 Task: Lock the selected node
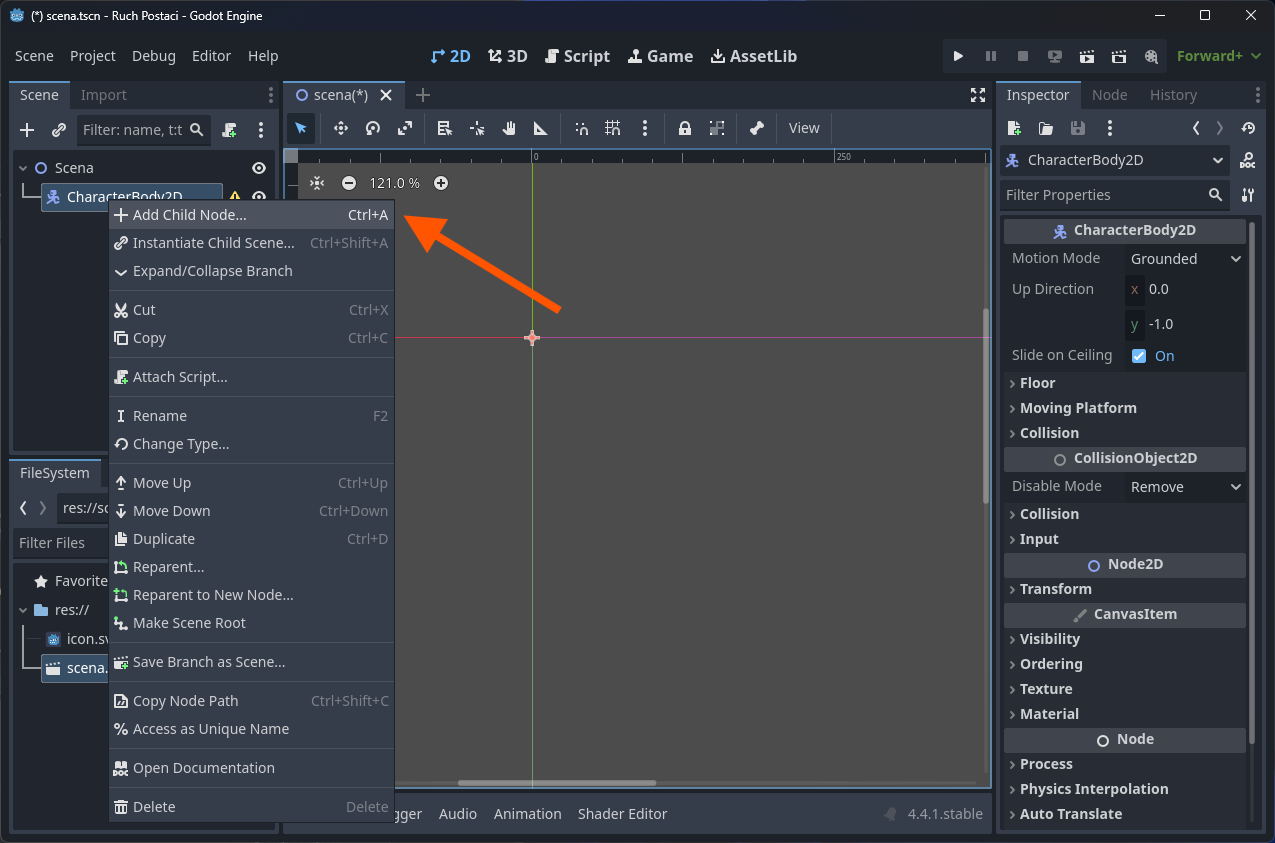[685, 128]
